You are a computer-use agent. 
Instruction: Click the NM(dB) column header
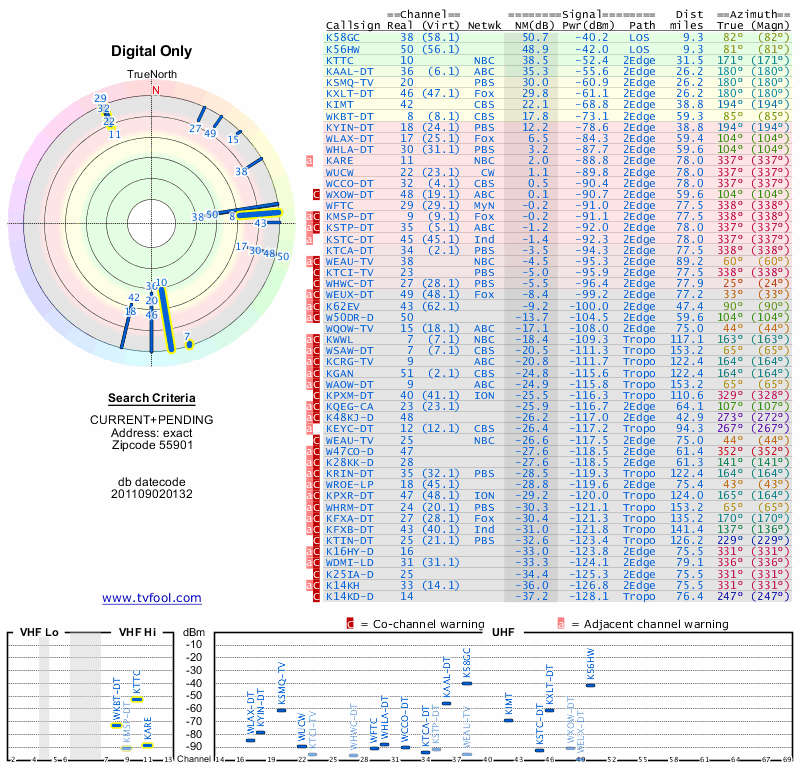tap(532, 26)
